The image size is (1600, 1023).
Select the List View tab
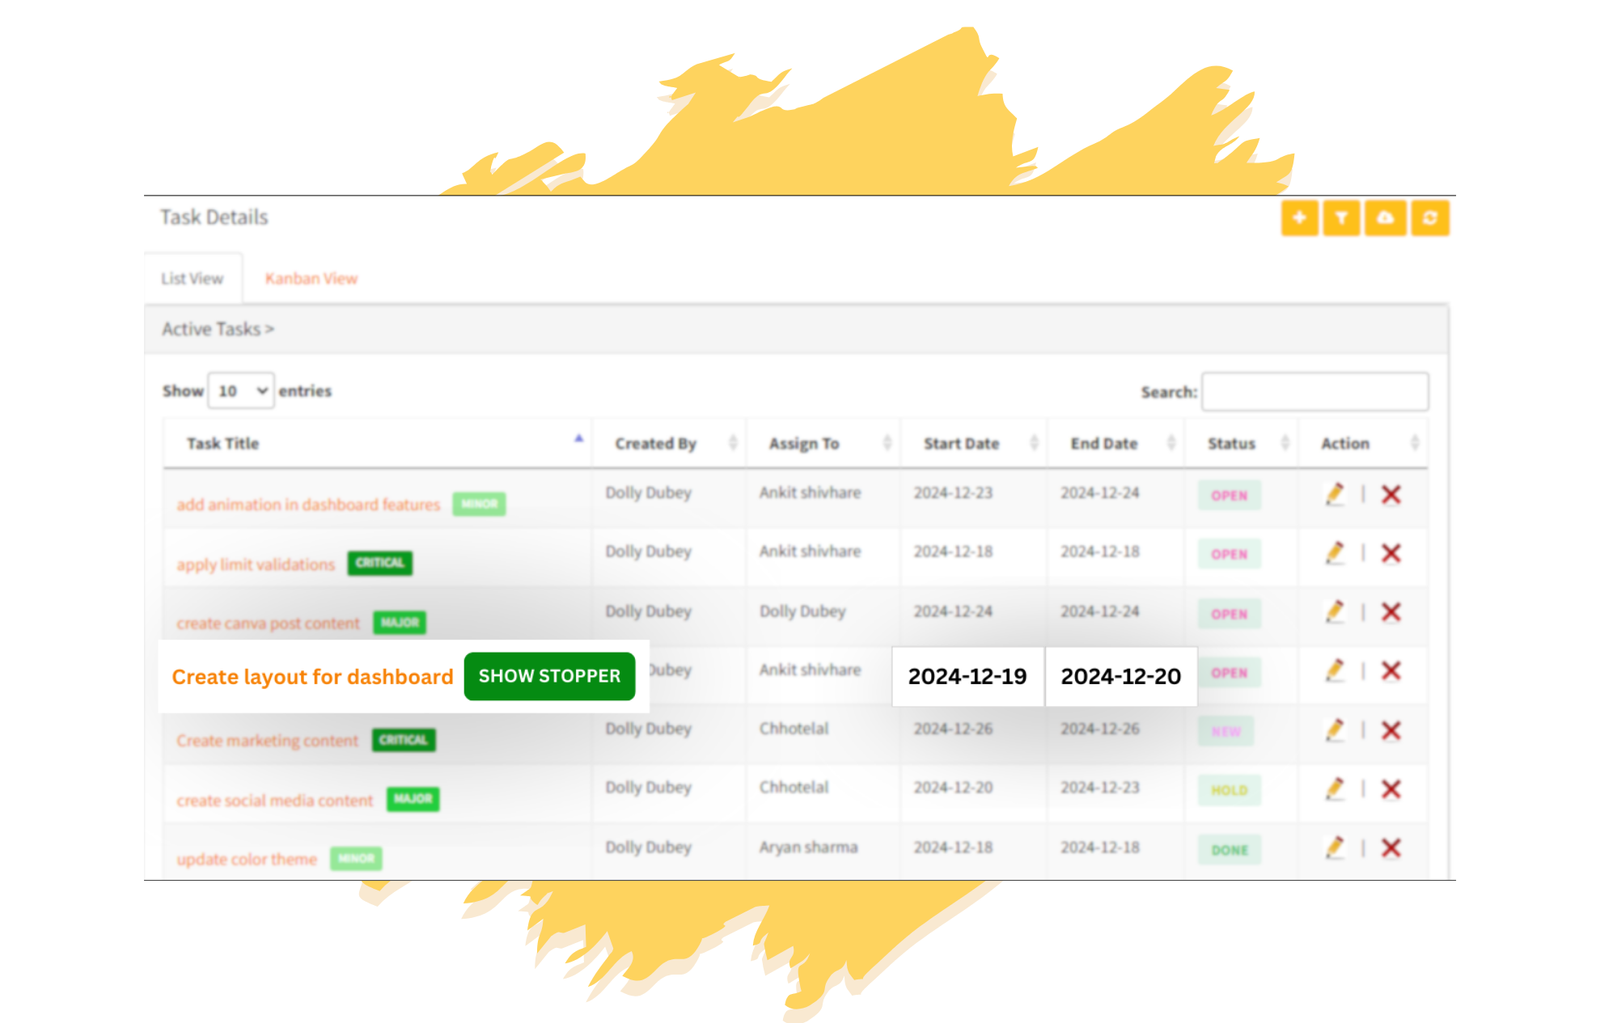192,279
